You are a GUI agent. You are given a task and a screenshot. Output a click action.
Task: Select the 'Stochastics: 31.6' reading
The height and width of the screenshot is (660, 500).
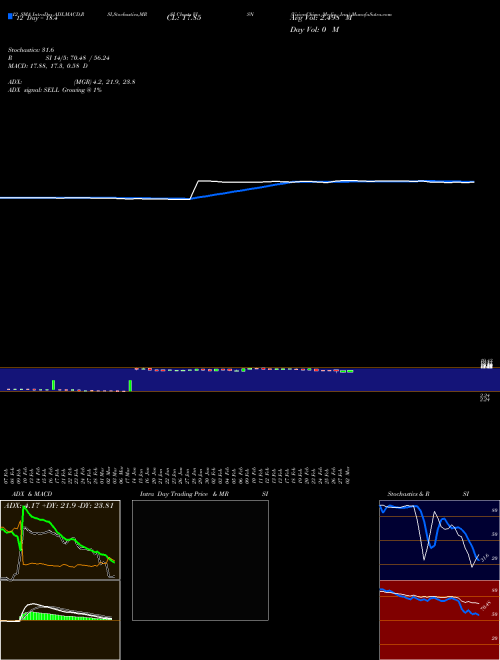pyautogui.click(x=31, y=50)
